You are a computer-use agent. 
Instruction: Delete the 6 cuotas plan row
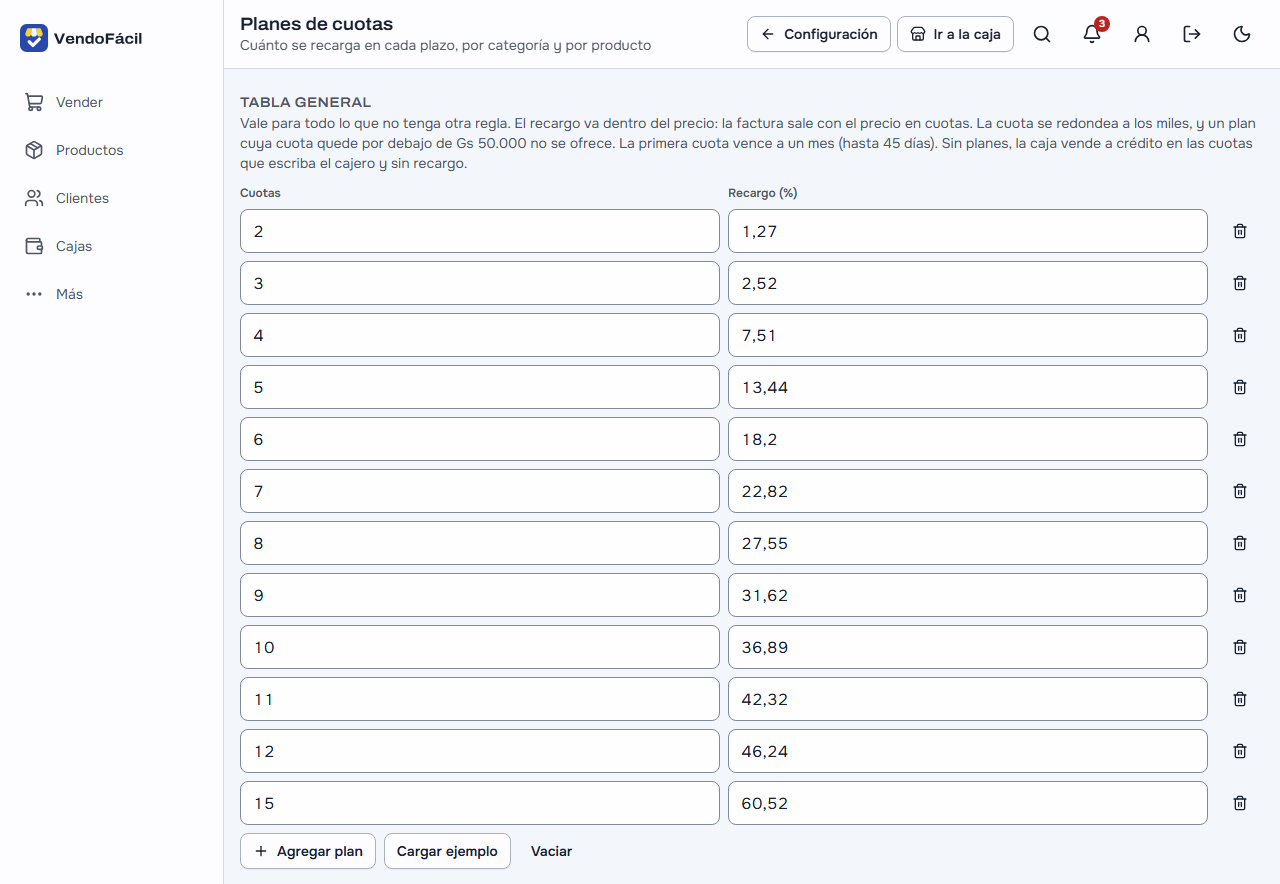tap(1240, 439)
